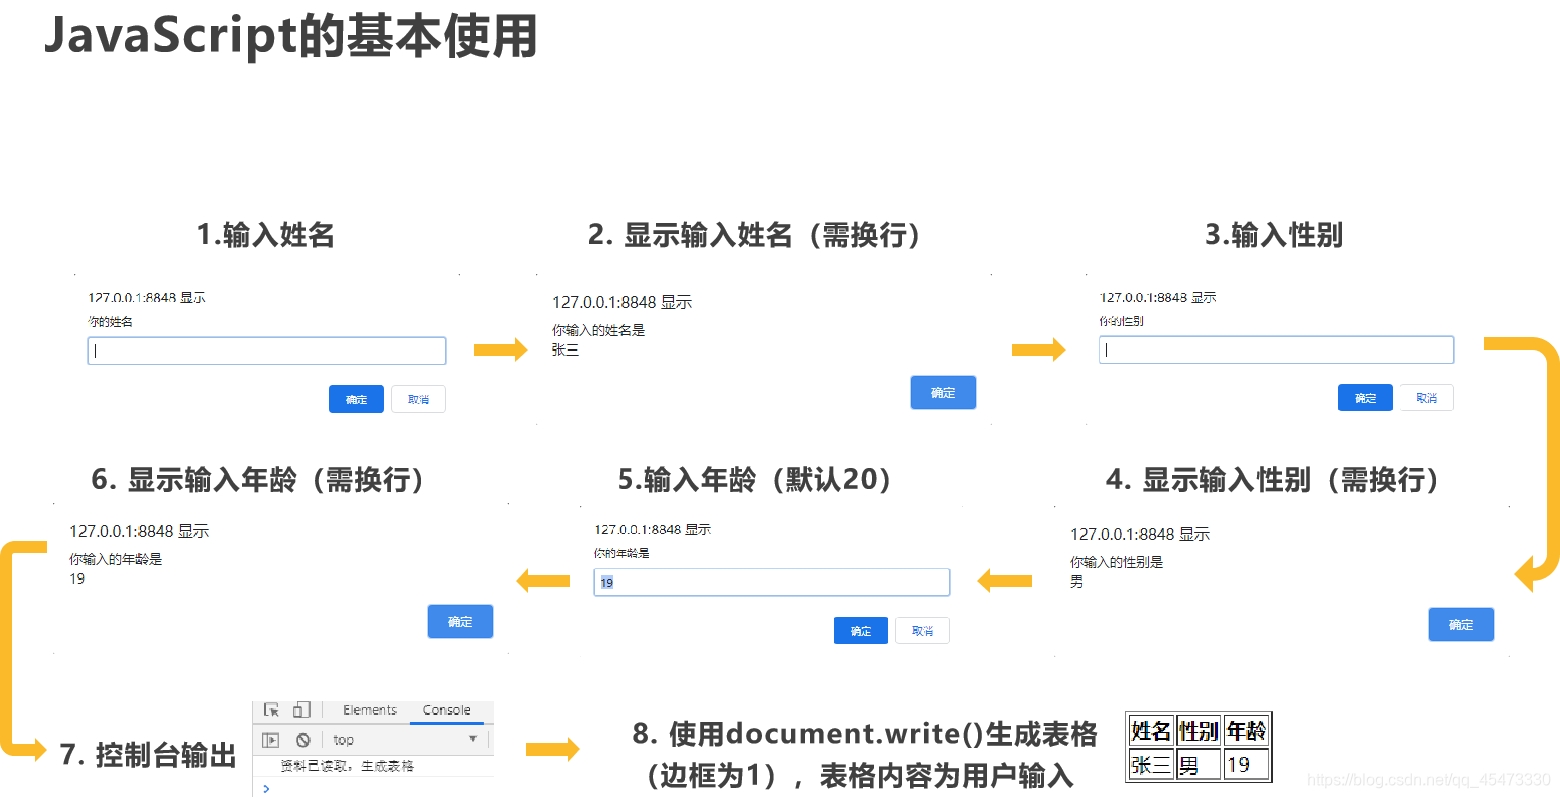Screen dimensions: 1560x798
Task: Cancel the 你的年龄是 prompt with 取消
Action: tap(922, 631)
